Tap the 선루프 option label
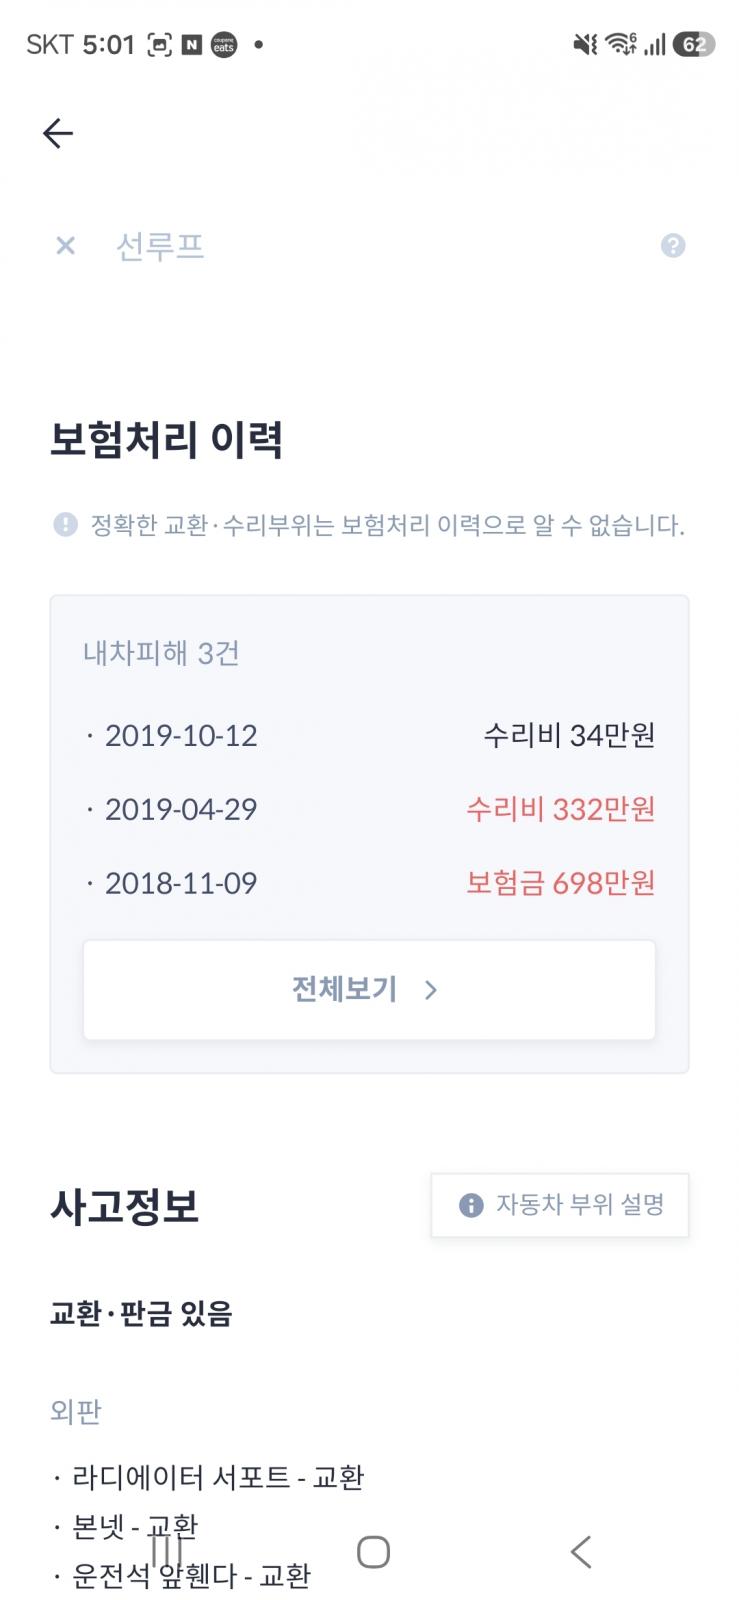Viewport: 739px width, 1600px height. (160, 246)
